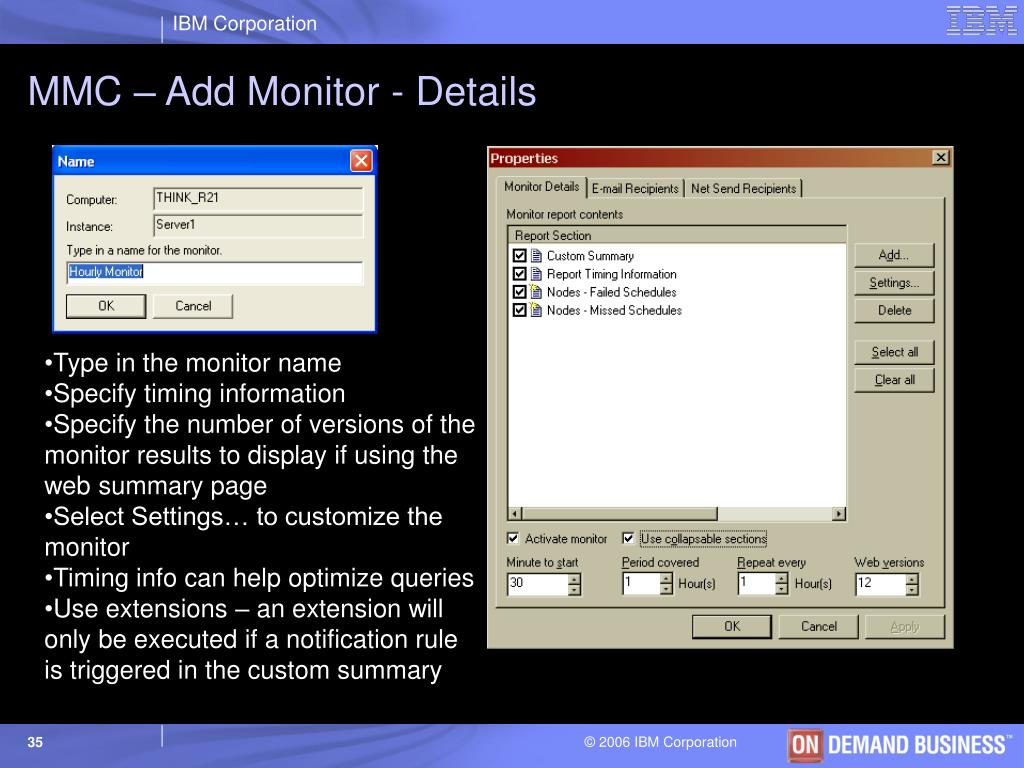Click the Report Section column header
This screenshot has width=1024, height=768.
tap(677, 235)
